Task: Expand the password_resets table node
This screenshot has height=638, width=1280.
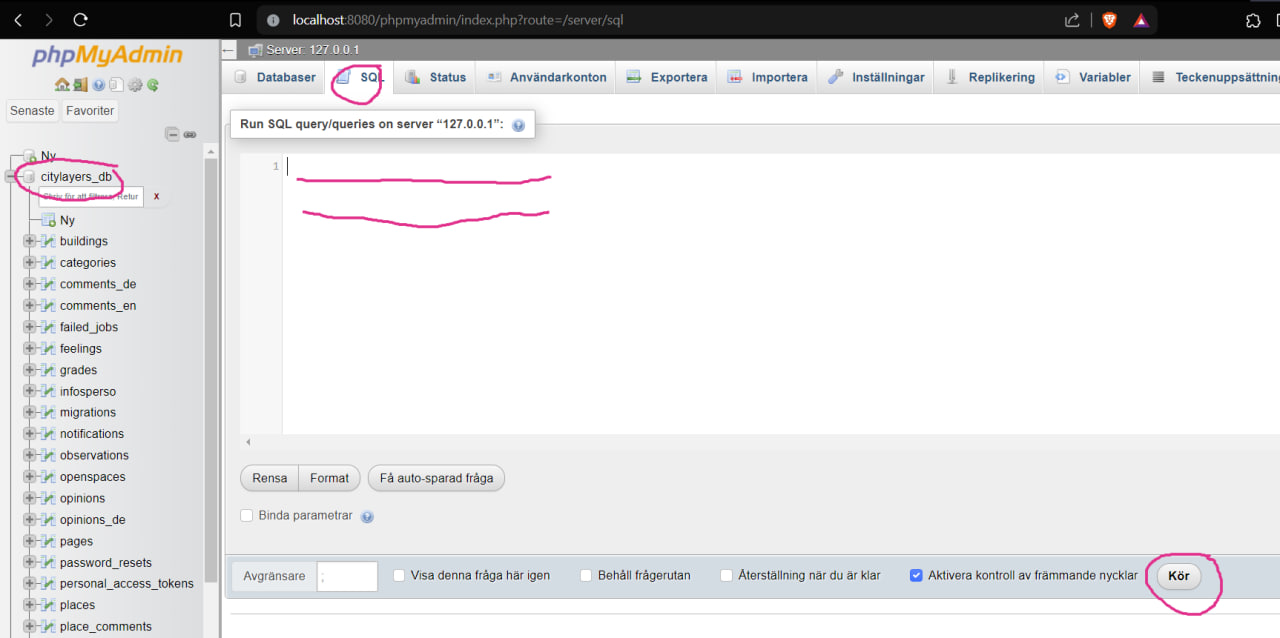Action: pos(29,563)
